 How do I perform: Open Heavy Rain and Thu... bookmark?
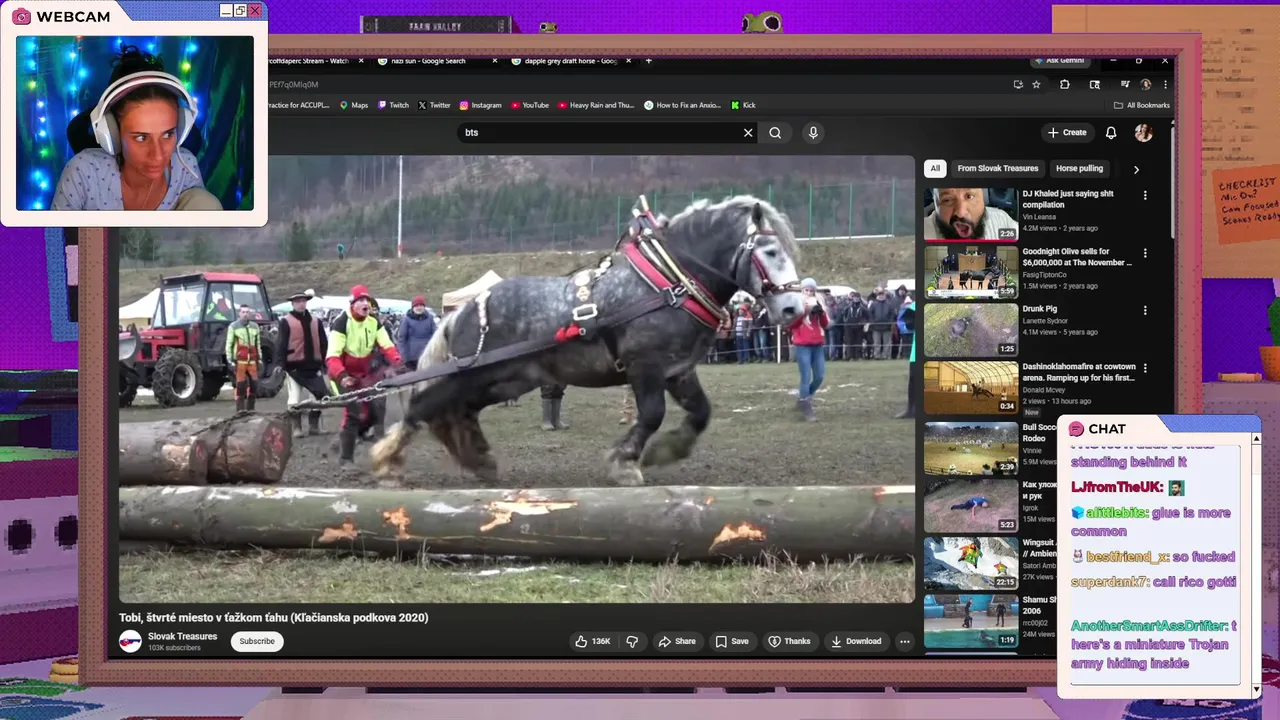click(x=596, y=105)
